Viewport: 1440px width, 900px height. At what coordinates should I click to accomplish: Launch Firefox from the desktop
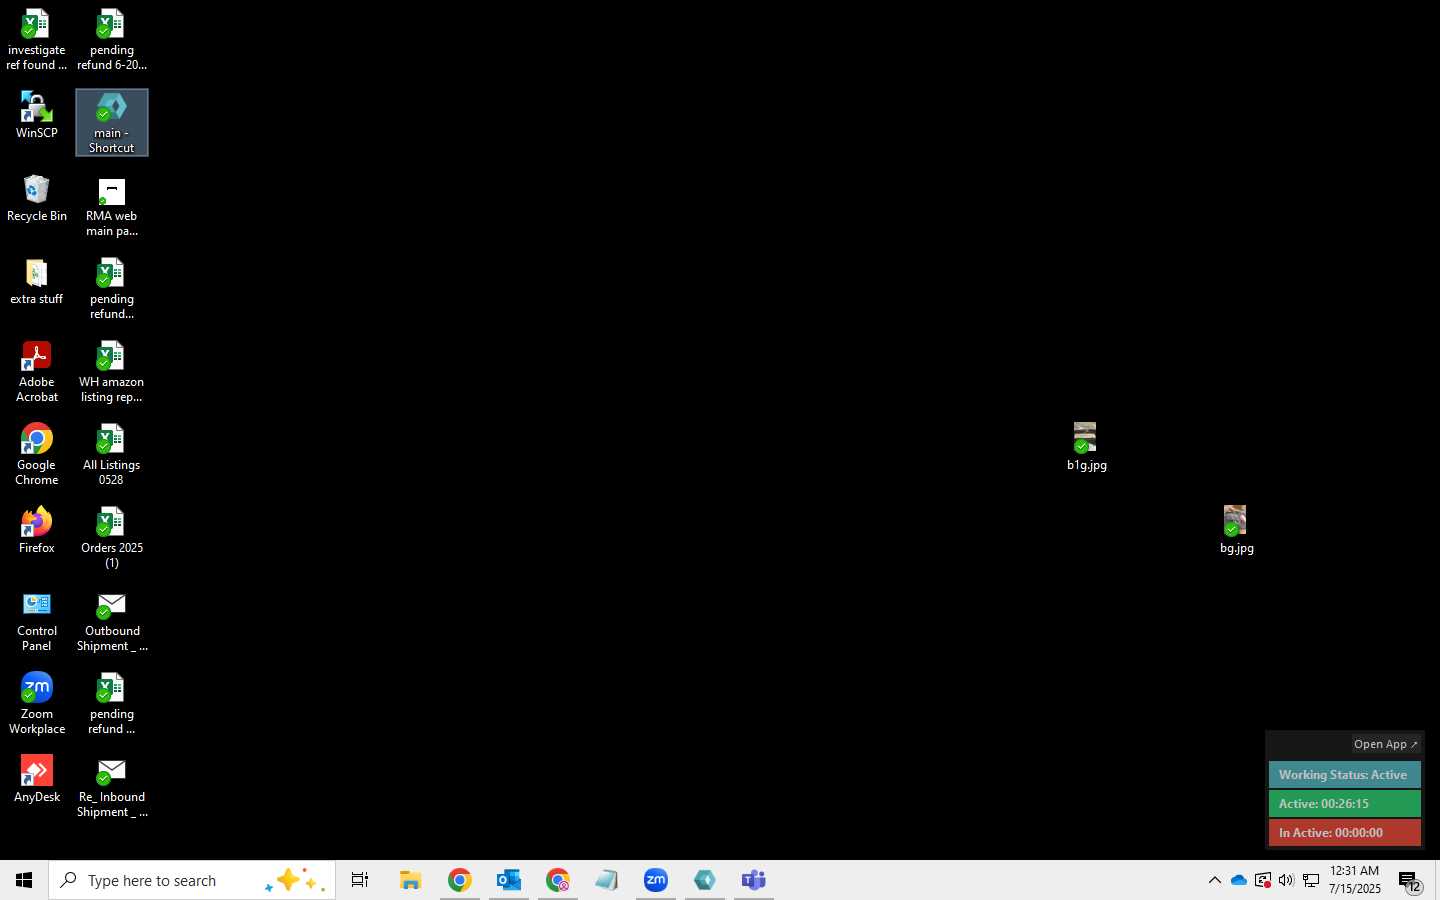[36, 530]
